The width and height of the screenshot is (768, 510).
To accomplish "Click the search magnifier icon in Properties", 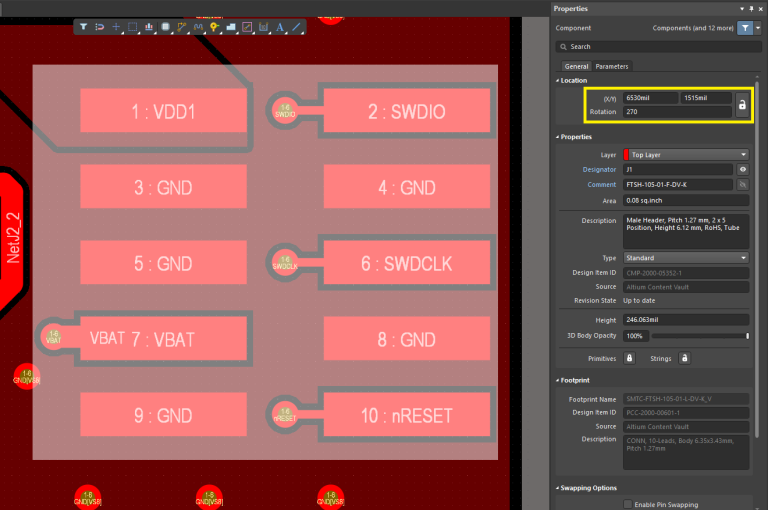I will [x=563, y=47].
